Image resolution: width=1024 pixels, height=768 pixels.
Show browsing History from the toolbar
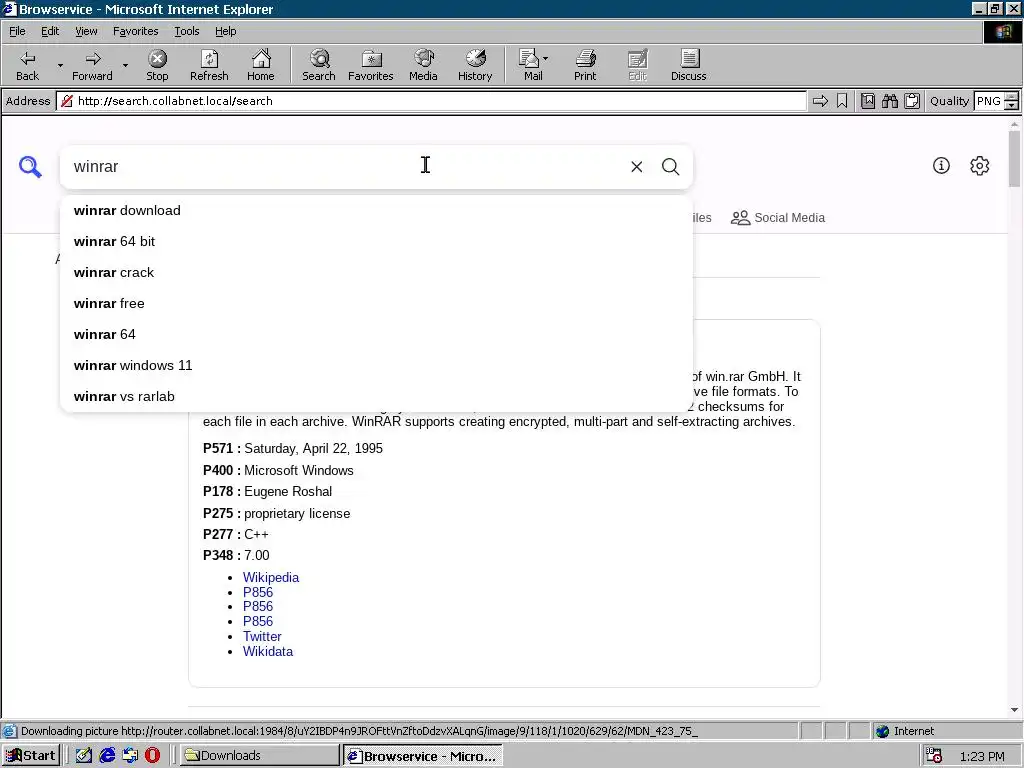(x=475, y=65)
